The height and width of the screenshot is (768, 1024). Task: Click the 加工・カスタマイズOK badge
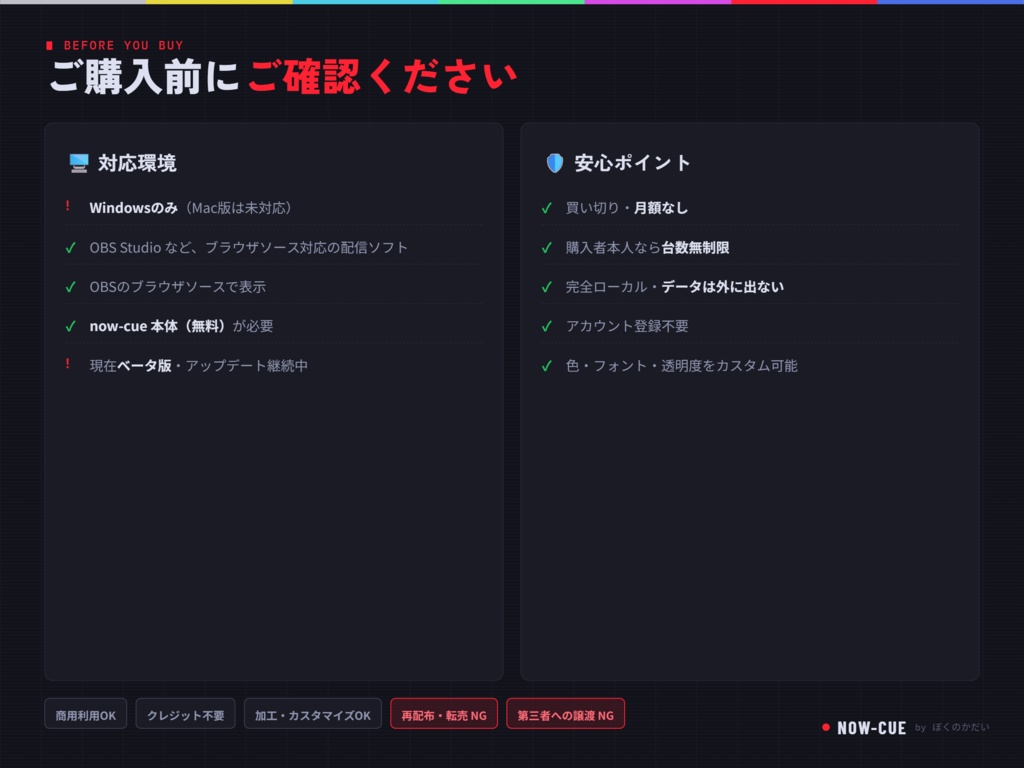point(313,715)
